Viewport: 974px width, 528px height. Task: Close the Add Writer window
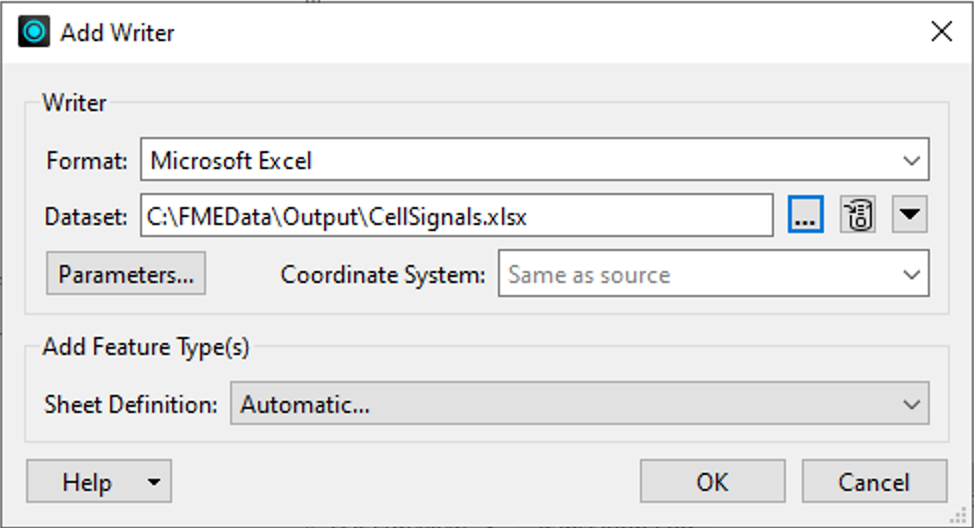(x=942, y=31)
